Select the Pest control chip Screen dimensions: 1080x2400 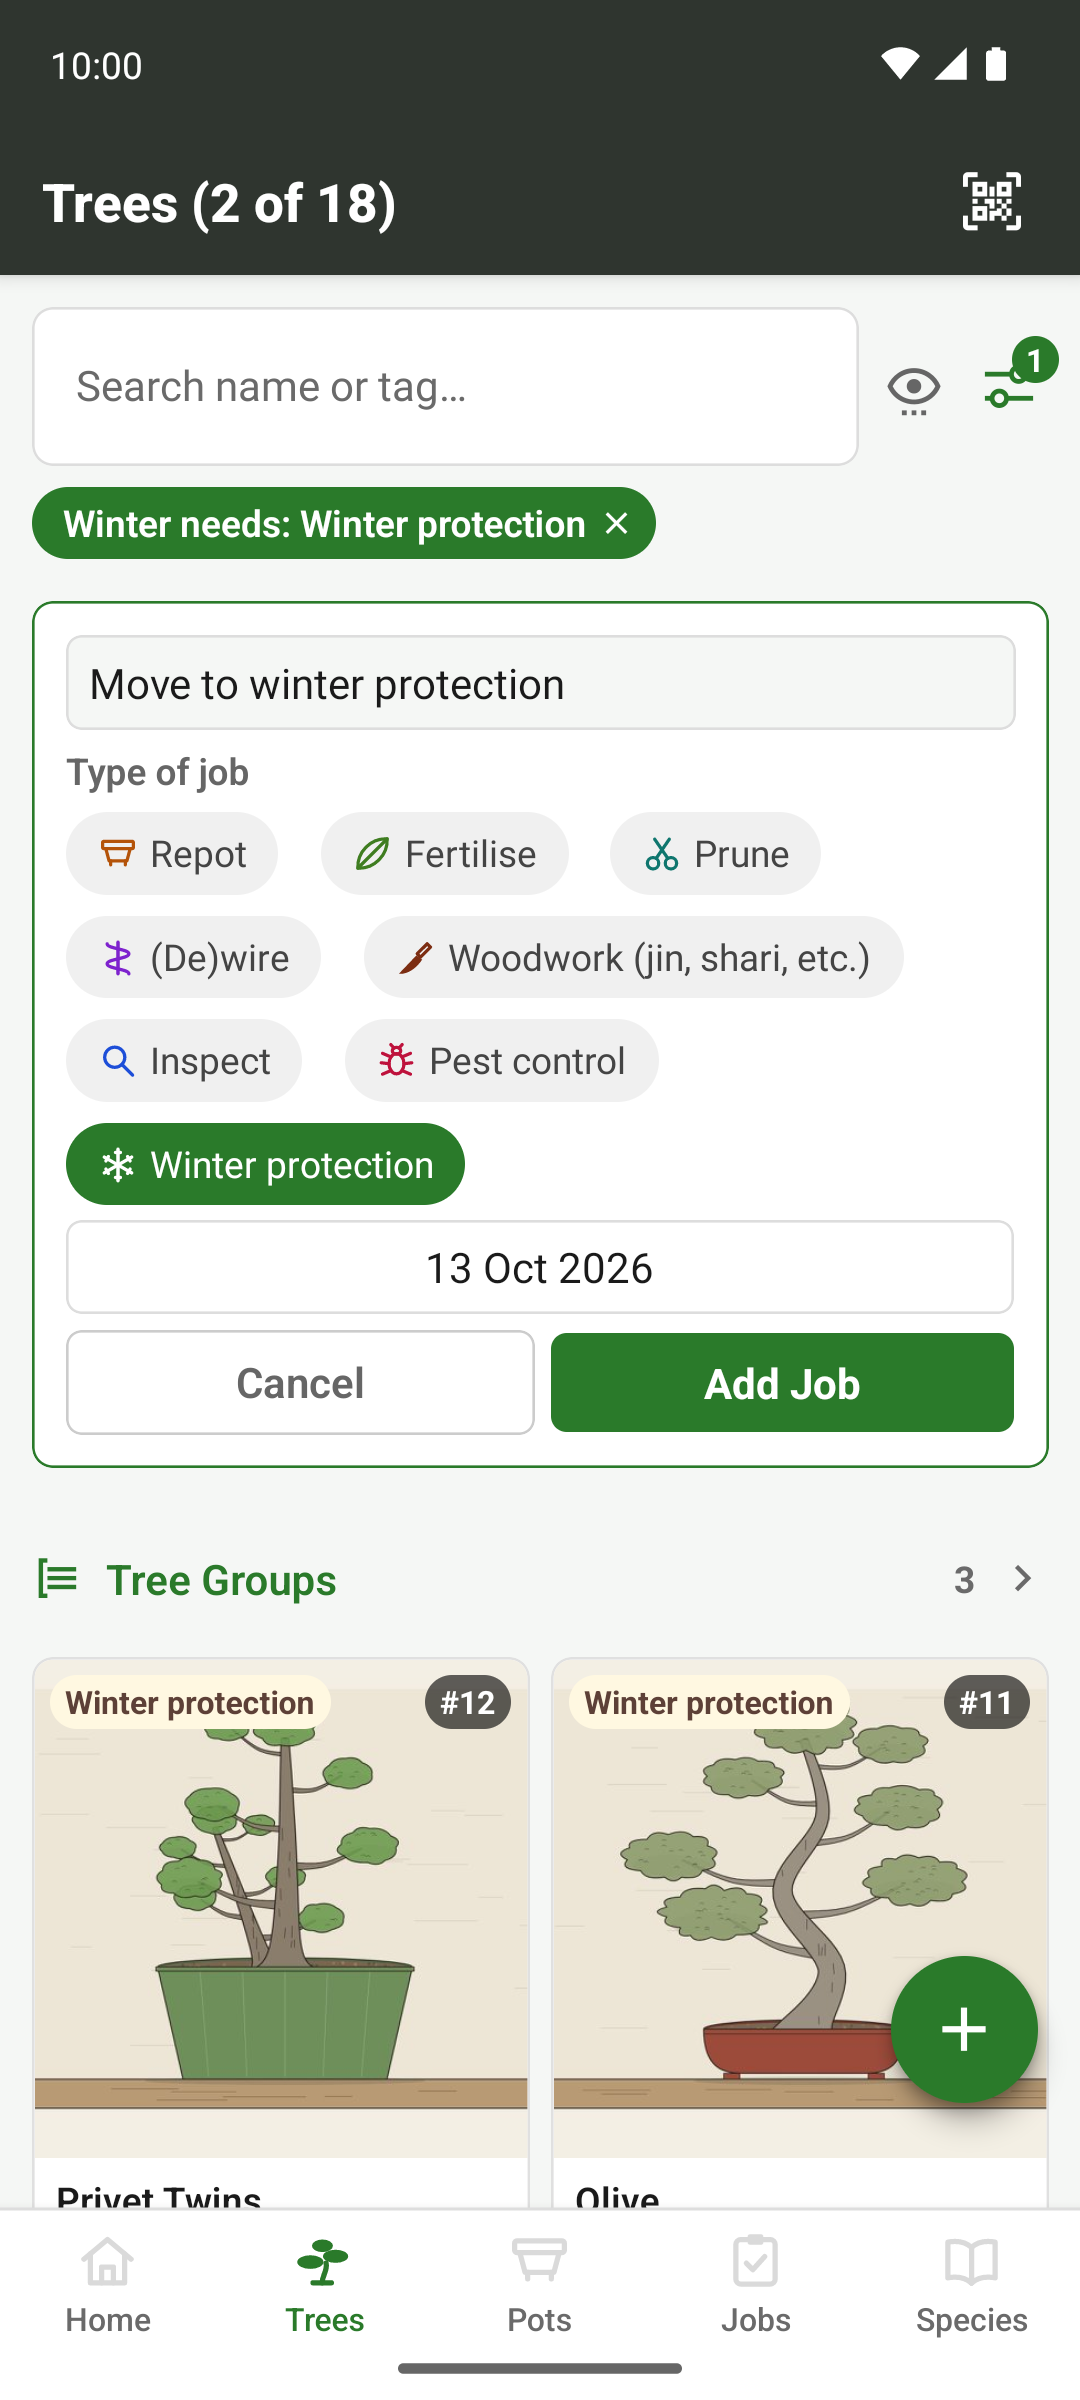[x=502, y=1060]
